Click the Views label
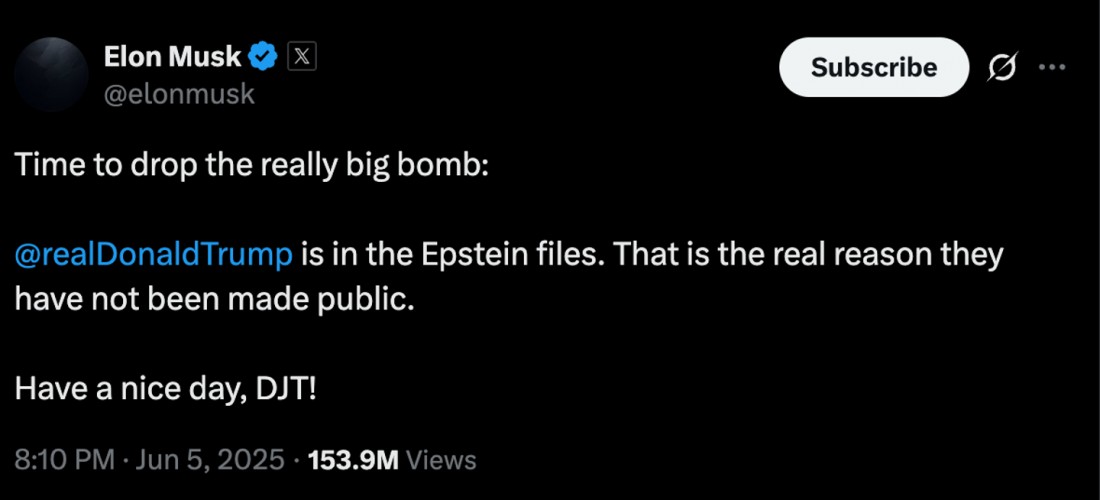The height and width of the screenshot is (500, 1100). [441, 460]
